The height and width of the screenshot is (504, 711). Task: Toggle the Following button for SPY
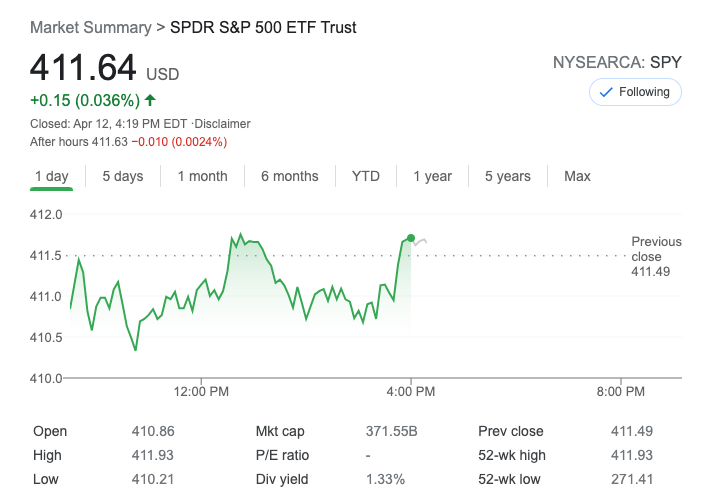coord(635,92)
